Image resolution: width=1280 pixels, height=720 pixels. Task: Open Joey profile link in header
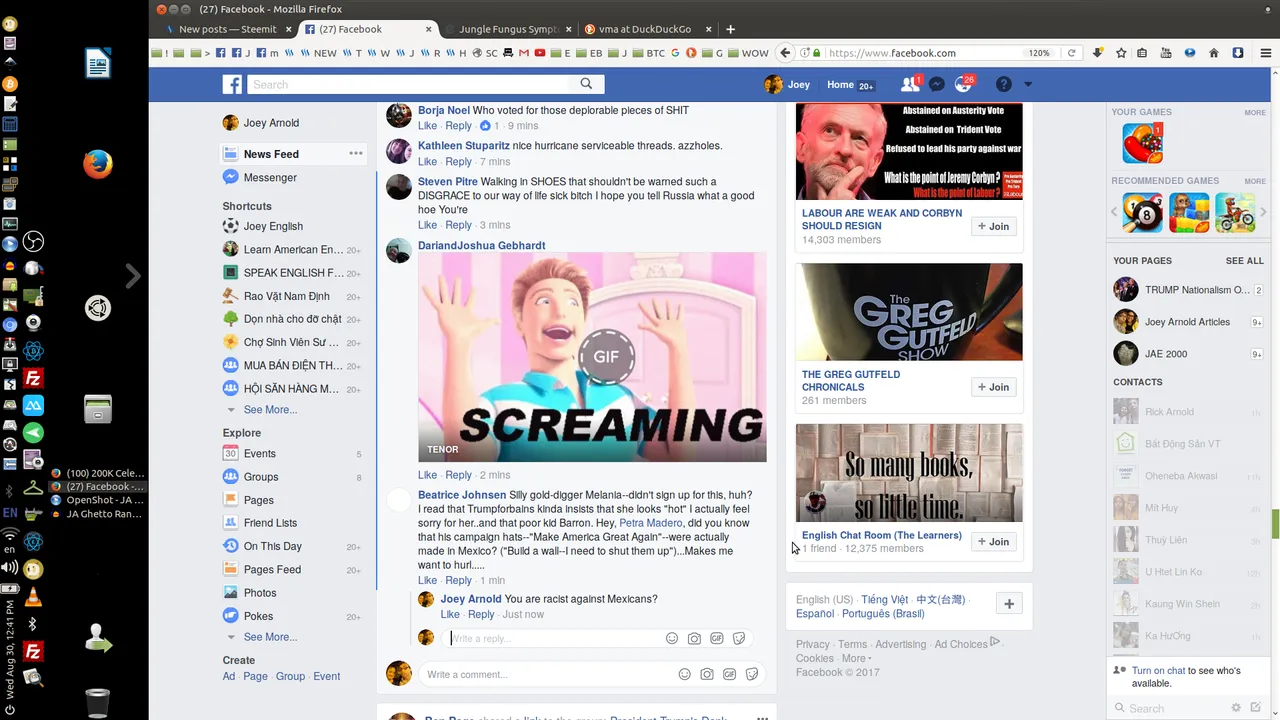tap(787, 85)
